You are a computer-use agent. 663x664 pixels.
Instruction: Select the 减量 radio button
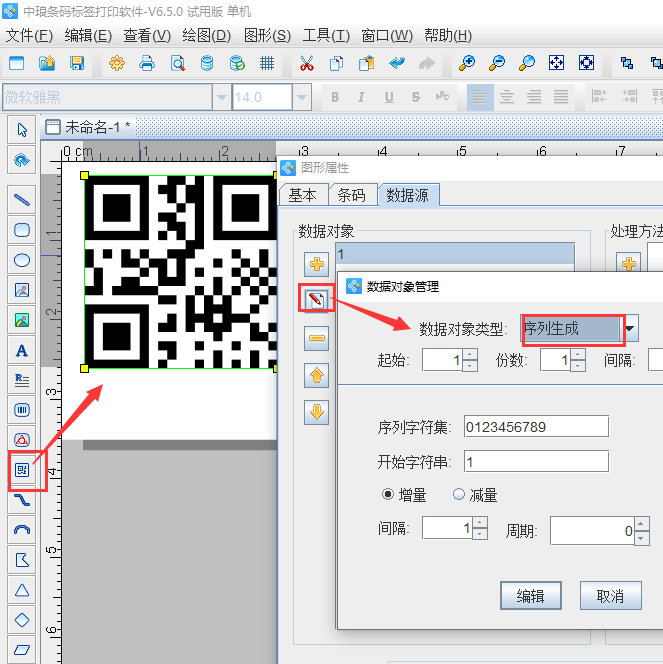459,495
